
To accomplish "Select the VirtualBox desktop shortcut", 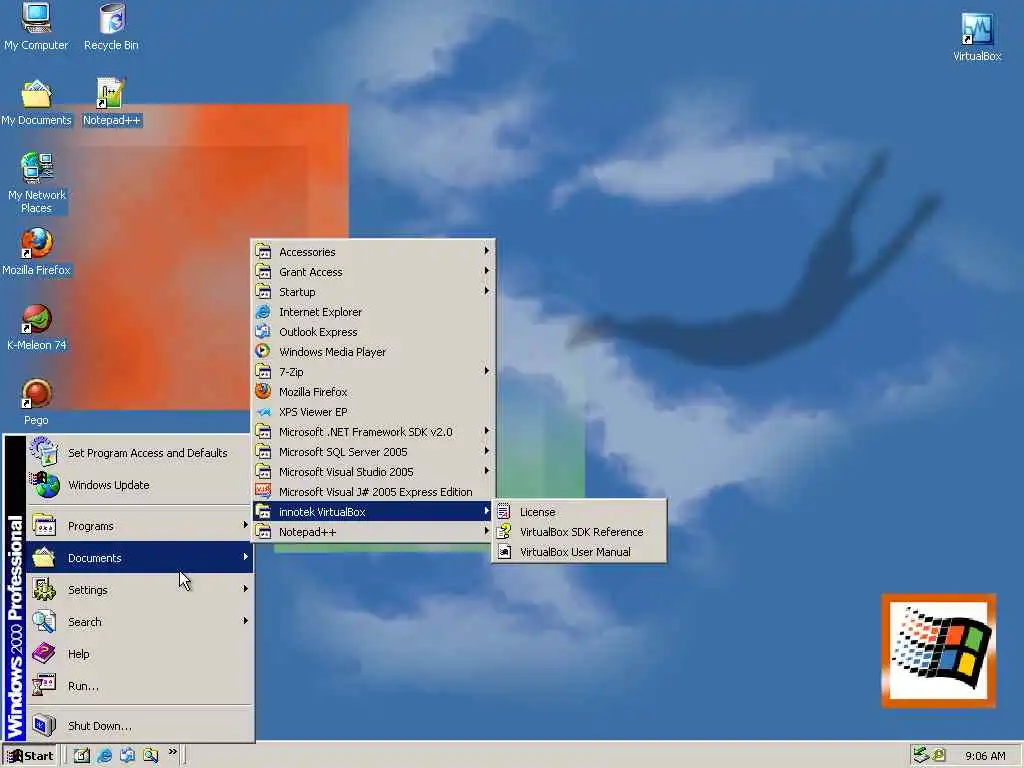I will pos(977,37).
